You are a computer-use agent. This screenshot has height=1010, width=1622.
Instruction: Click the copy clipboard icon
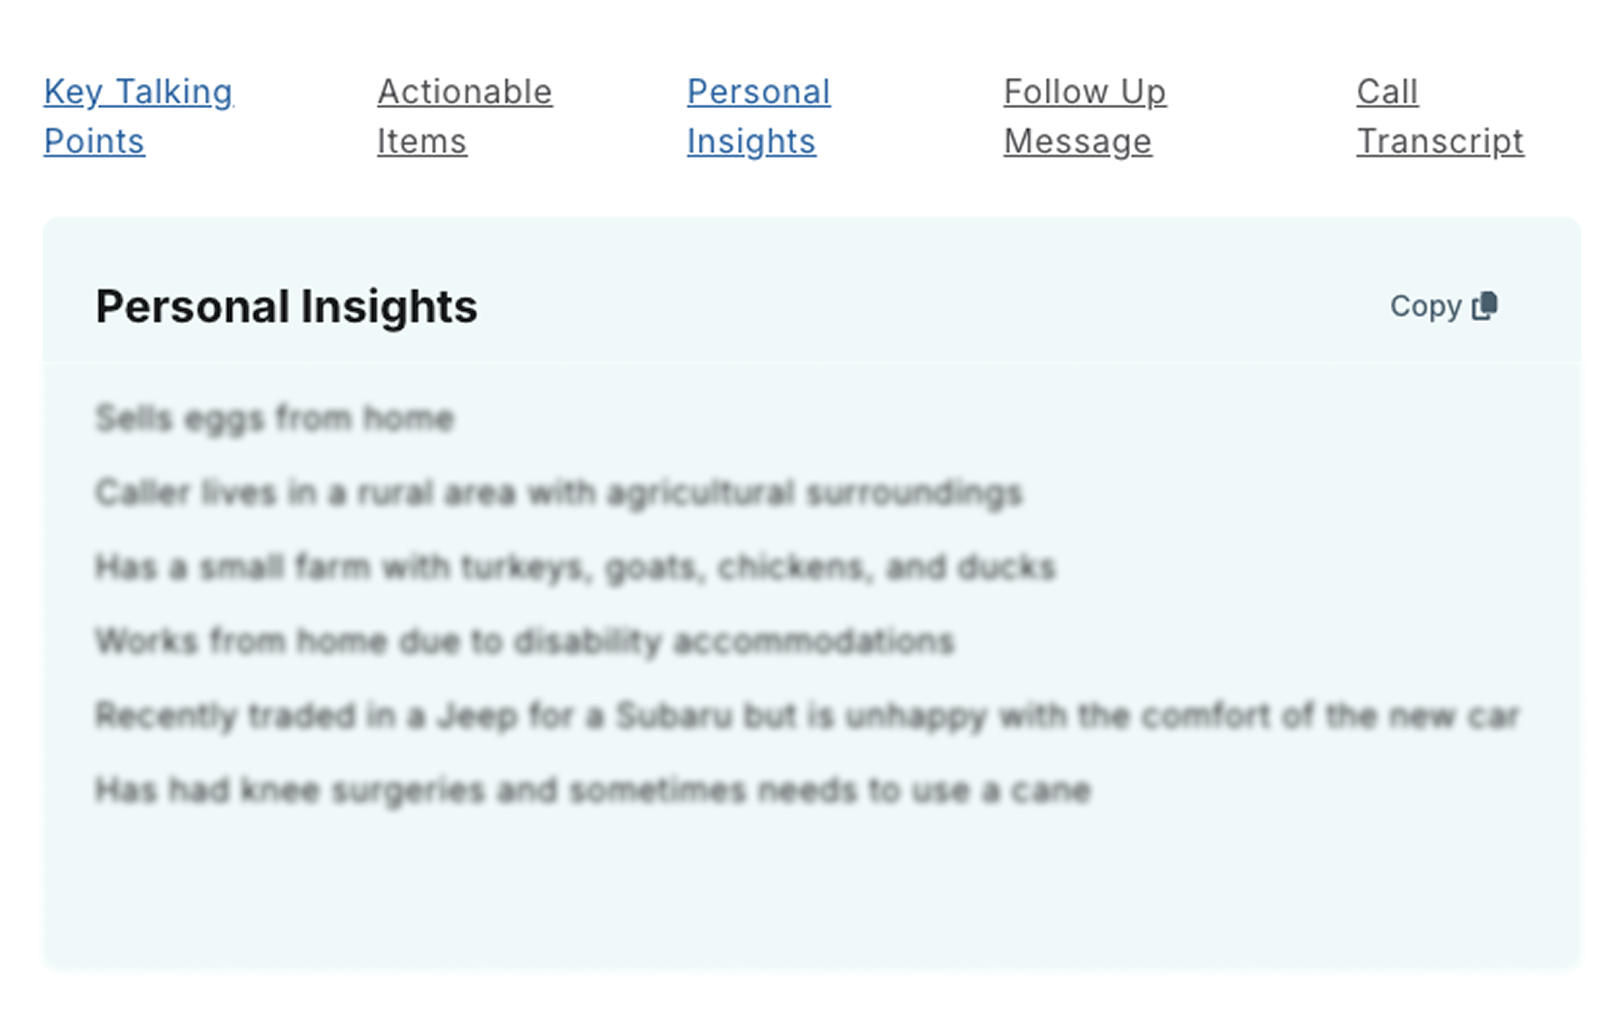pos(1485,306)
